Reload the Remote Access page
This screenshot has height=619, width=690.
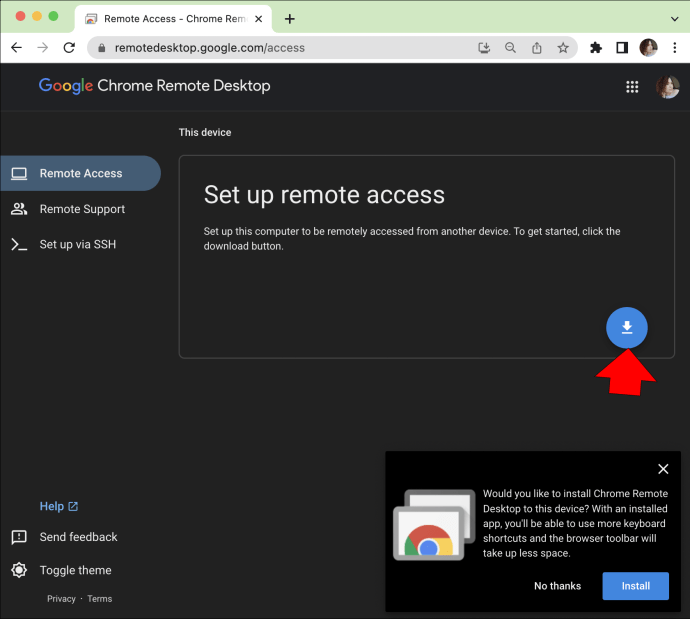pyautogui.click(x=69, y=48)
